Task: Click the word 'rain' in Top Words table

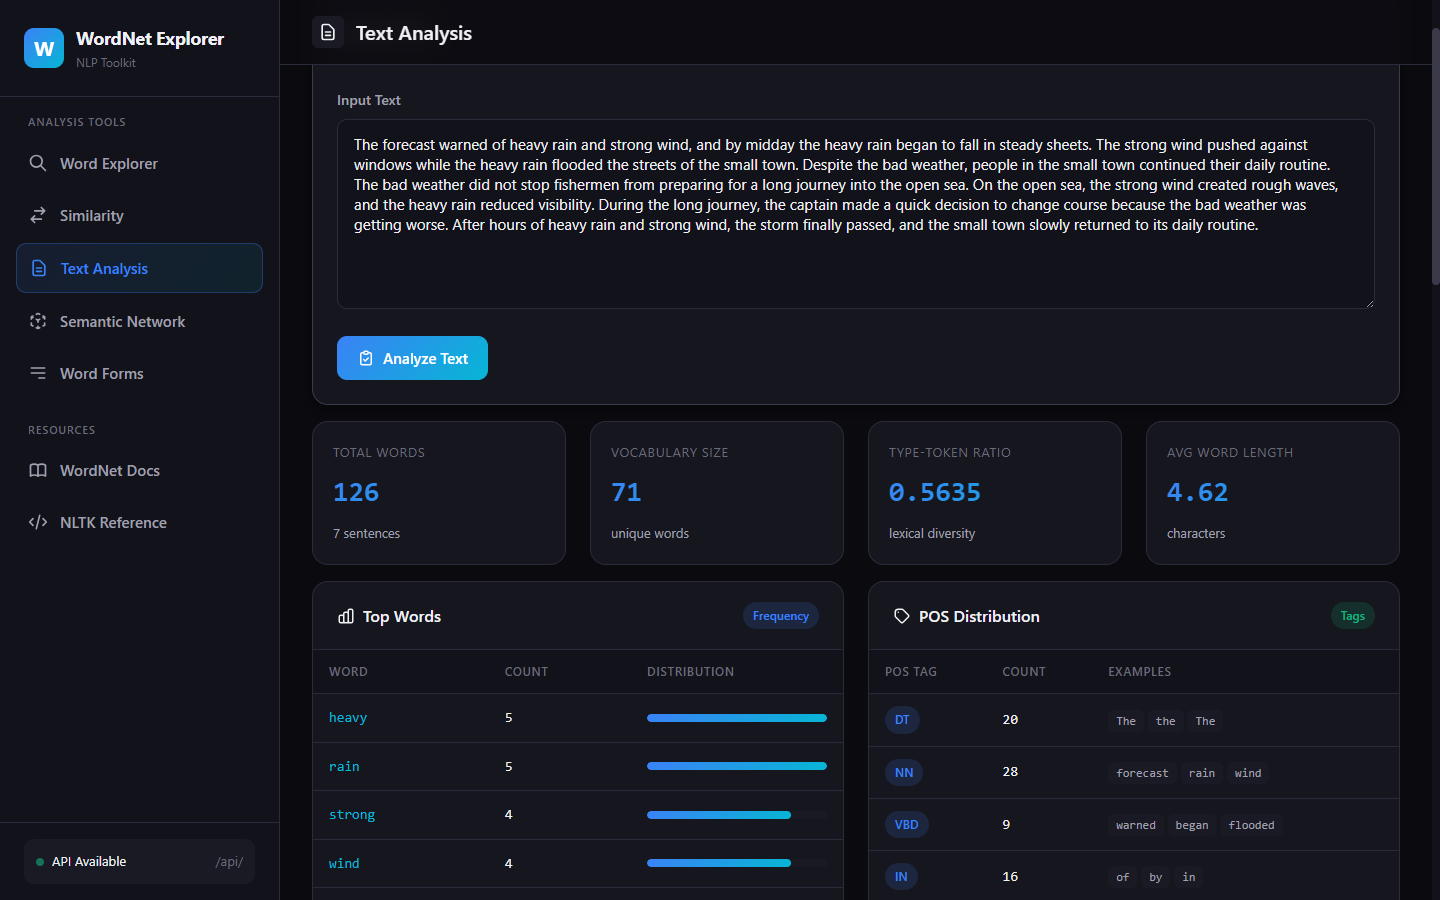Action: [344, 766]
